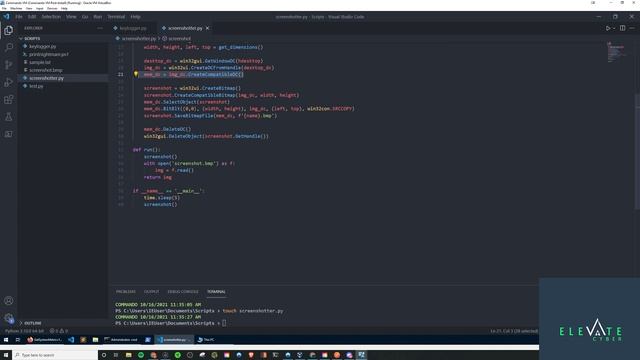Open sample.txt in the Explorer tree
640x360 pixels.
[40, 62]
